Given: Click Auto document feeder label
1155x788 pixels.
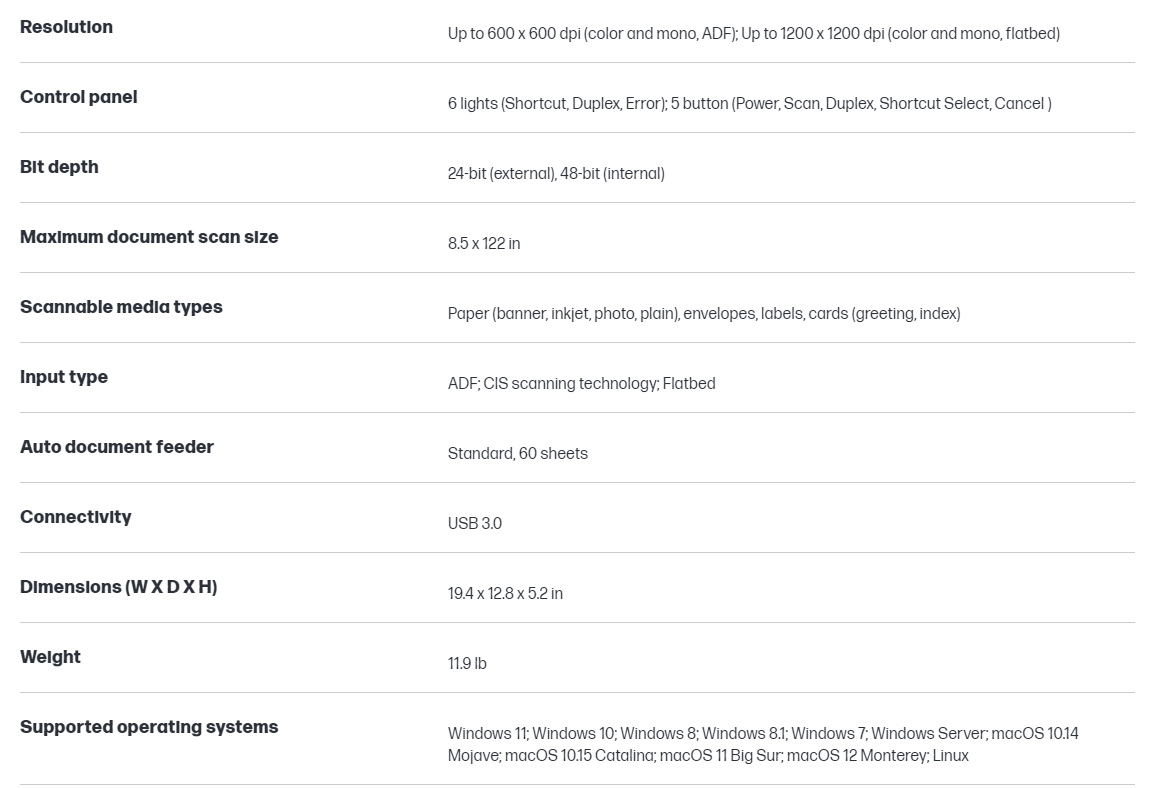Looking at the screenshot, I should [117, 447].
